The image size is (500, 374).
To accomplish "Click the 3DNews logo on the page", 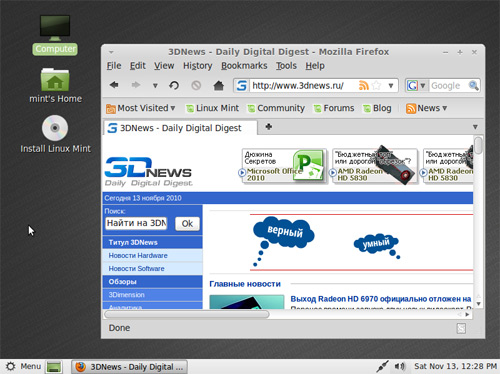I will (148, 171).
